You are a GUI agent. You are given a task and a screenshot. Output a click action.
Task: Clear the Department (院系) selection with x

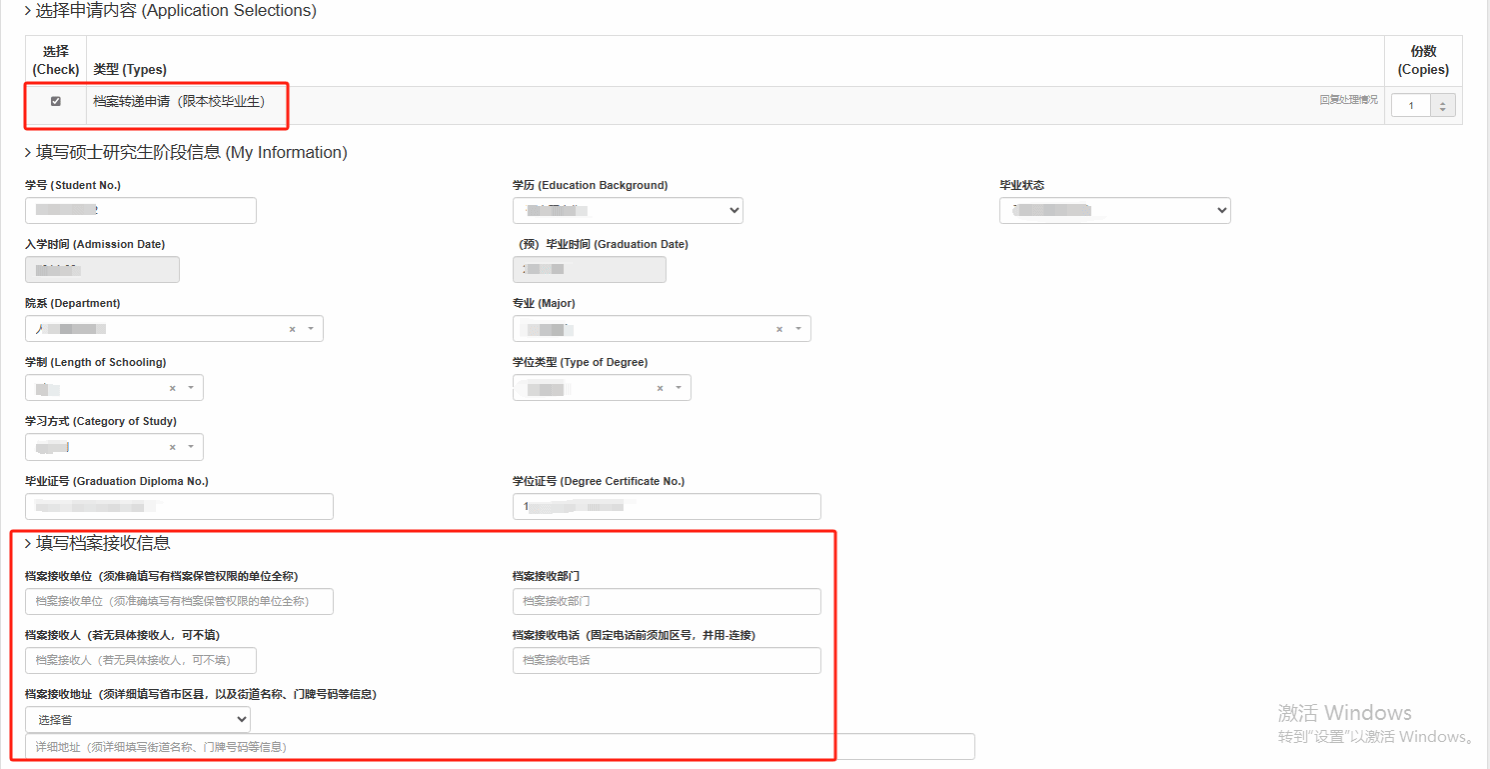[x=292, y=329]
